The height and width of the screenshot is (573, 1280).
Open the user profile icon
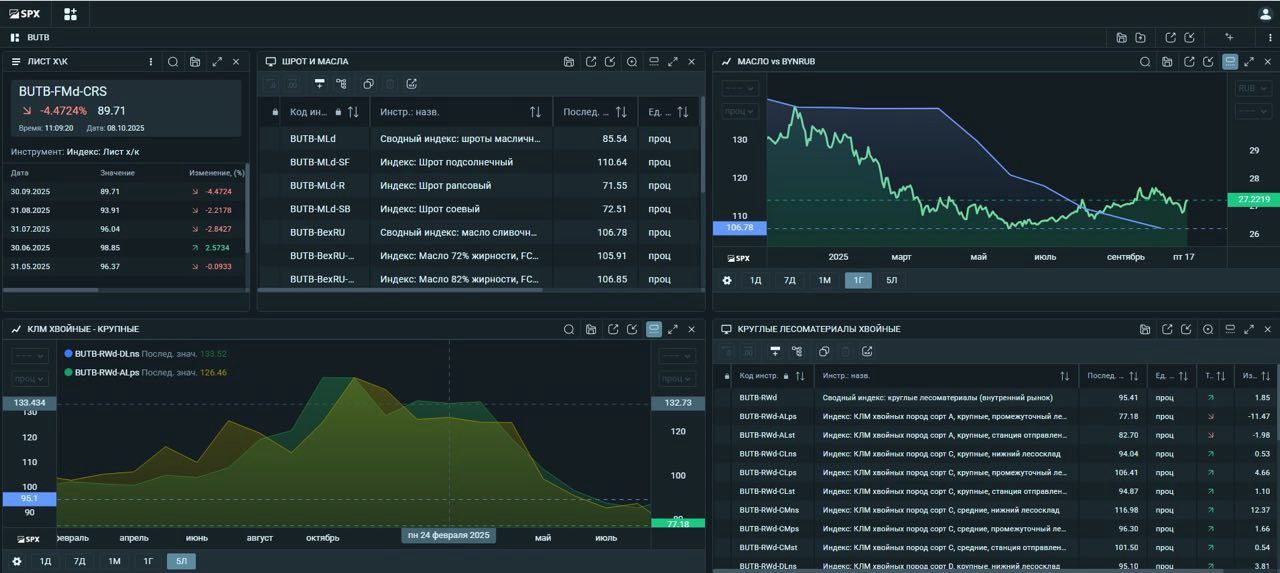pos(1265,14)
